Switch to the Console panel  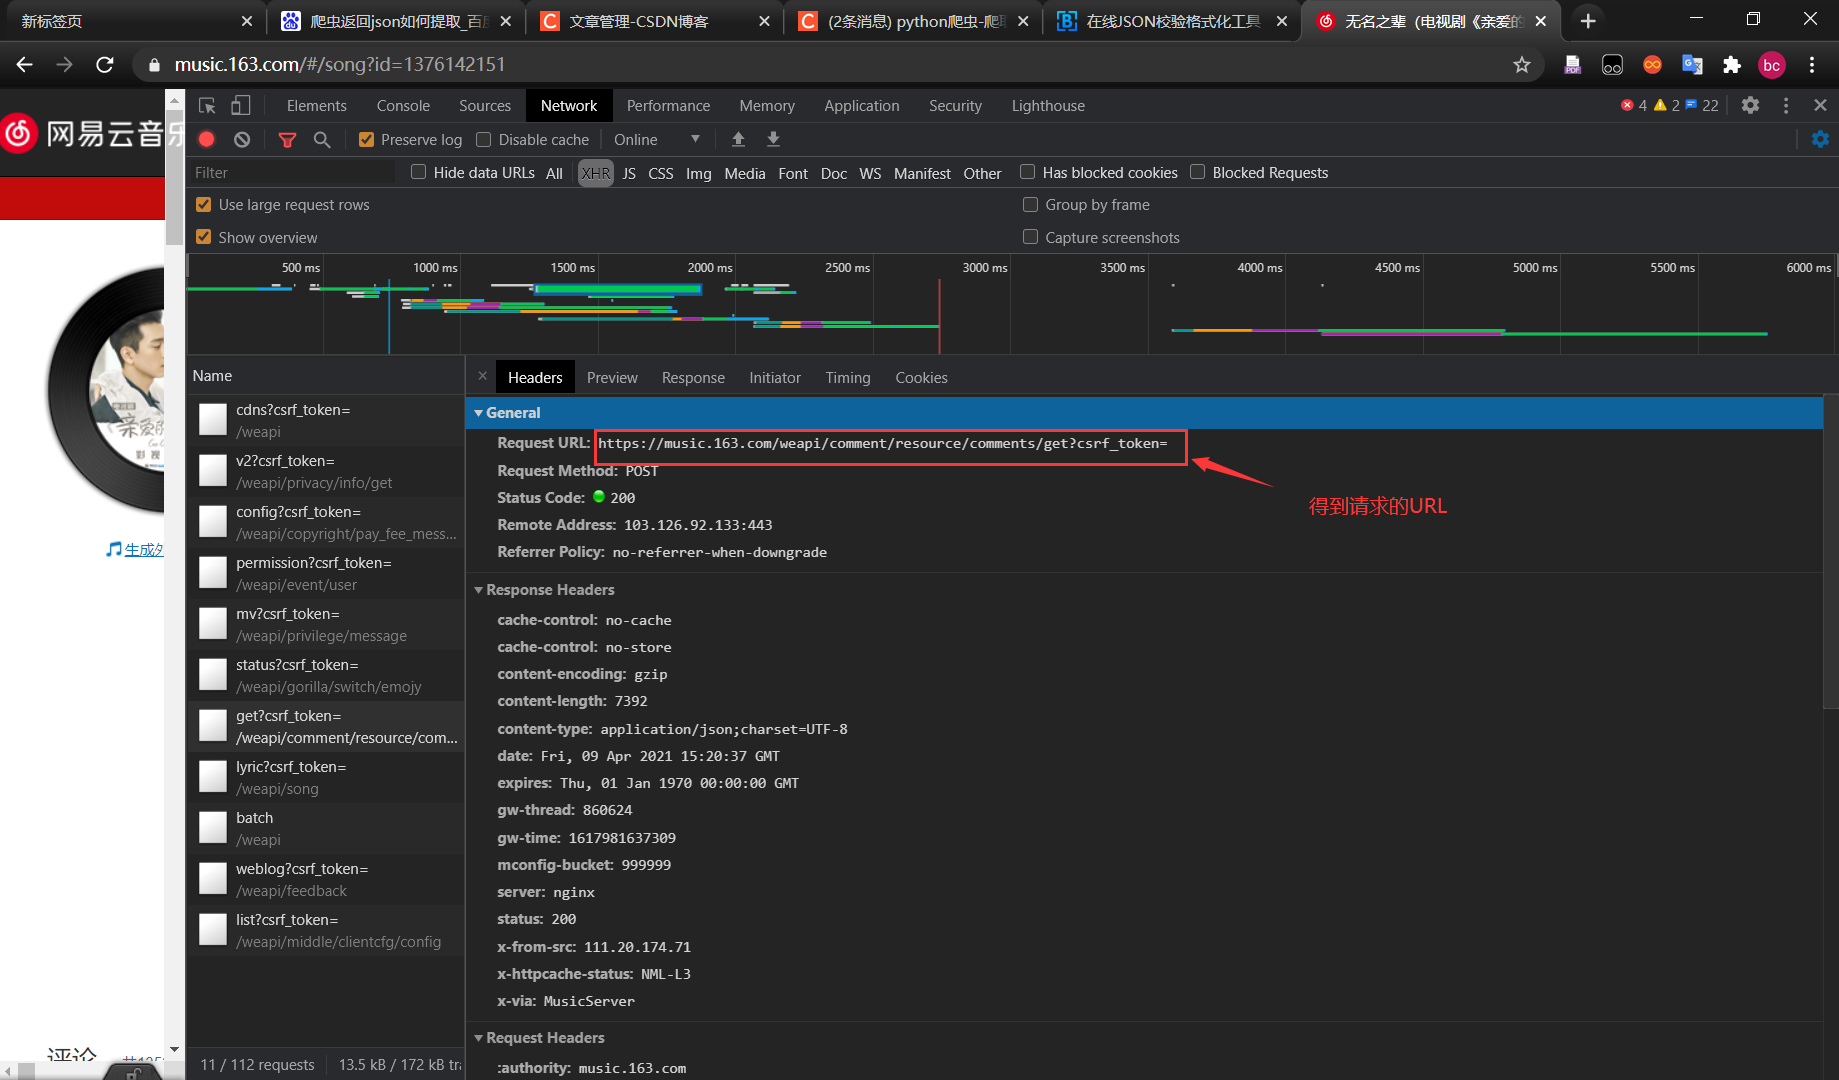pyautogui.click(x=403, y=105)
